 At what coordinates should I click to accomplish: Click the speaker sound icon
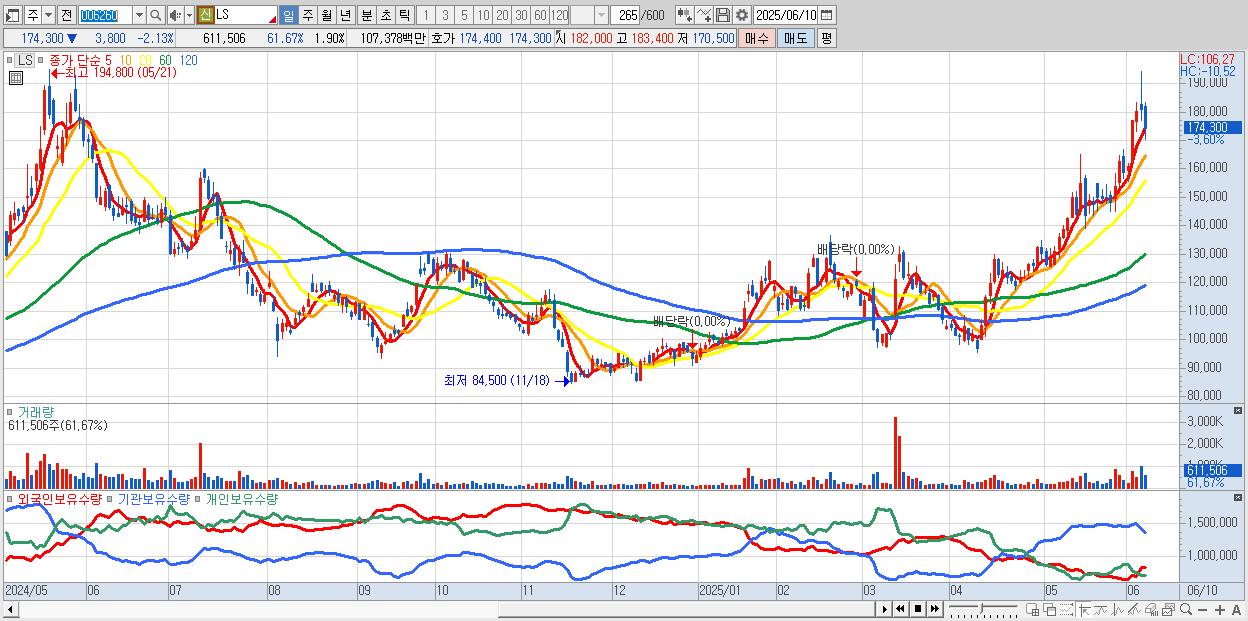click(x=175, y=16)
